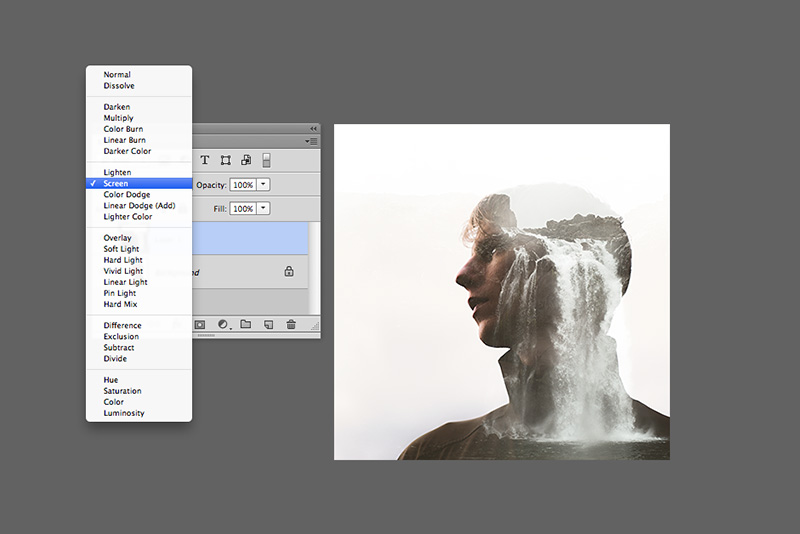
Task: Delete layer with trash icon
Action: (x=291, y=324)
